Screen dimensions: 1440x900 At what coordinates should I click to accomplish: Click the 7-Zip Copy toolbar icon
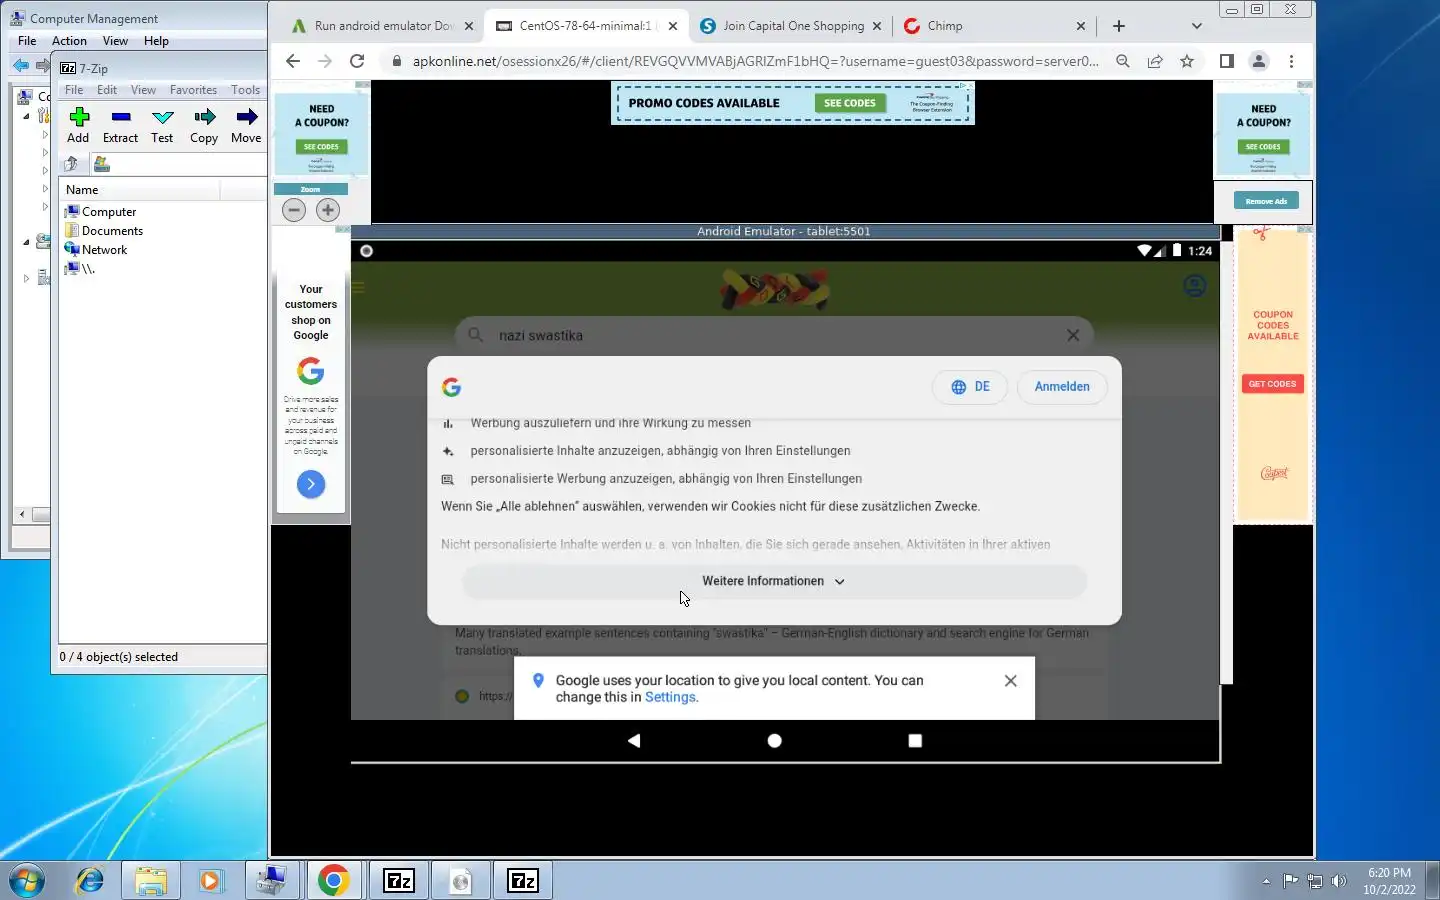(204, 117)
